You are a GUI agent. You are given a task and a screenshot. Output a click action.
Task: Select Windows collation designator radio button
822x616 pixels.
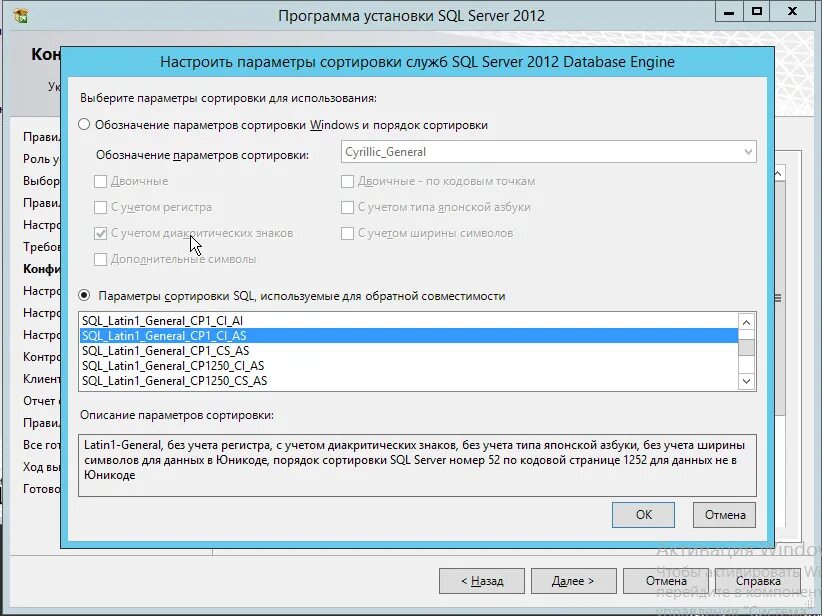click(x=84, y=125)
